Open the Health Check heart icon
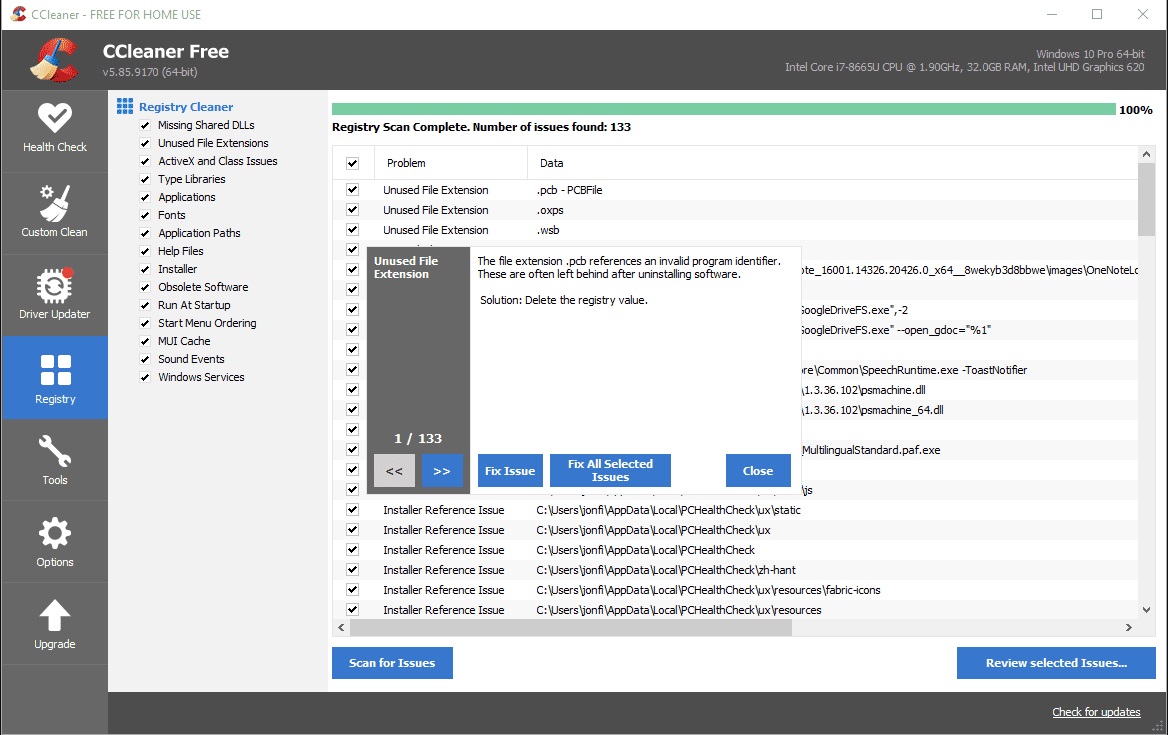 tap(55, 117)
